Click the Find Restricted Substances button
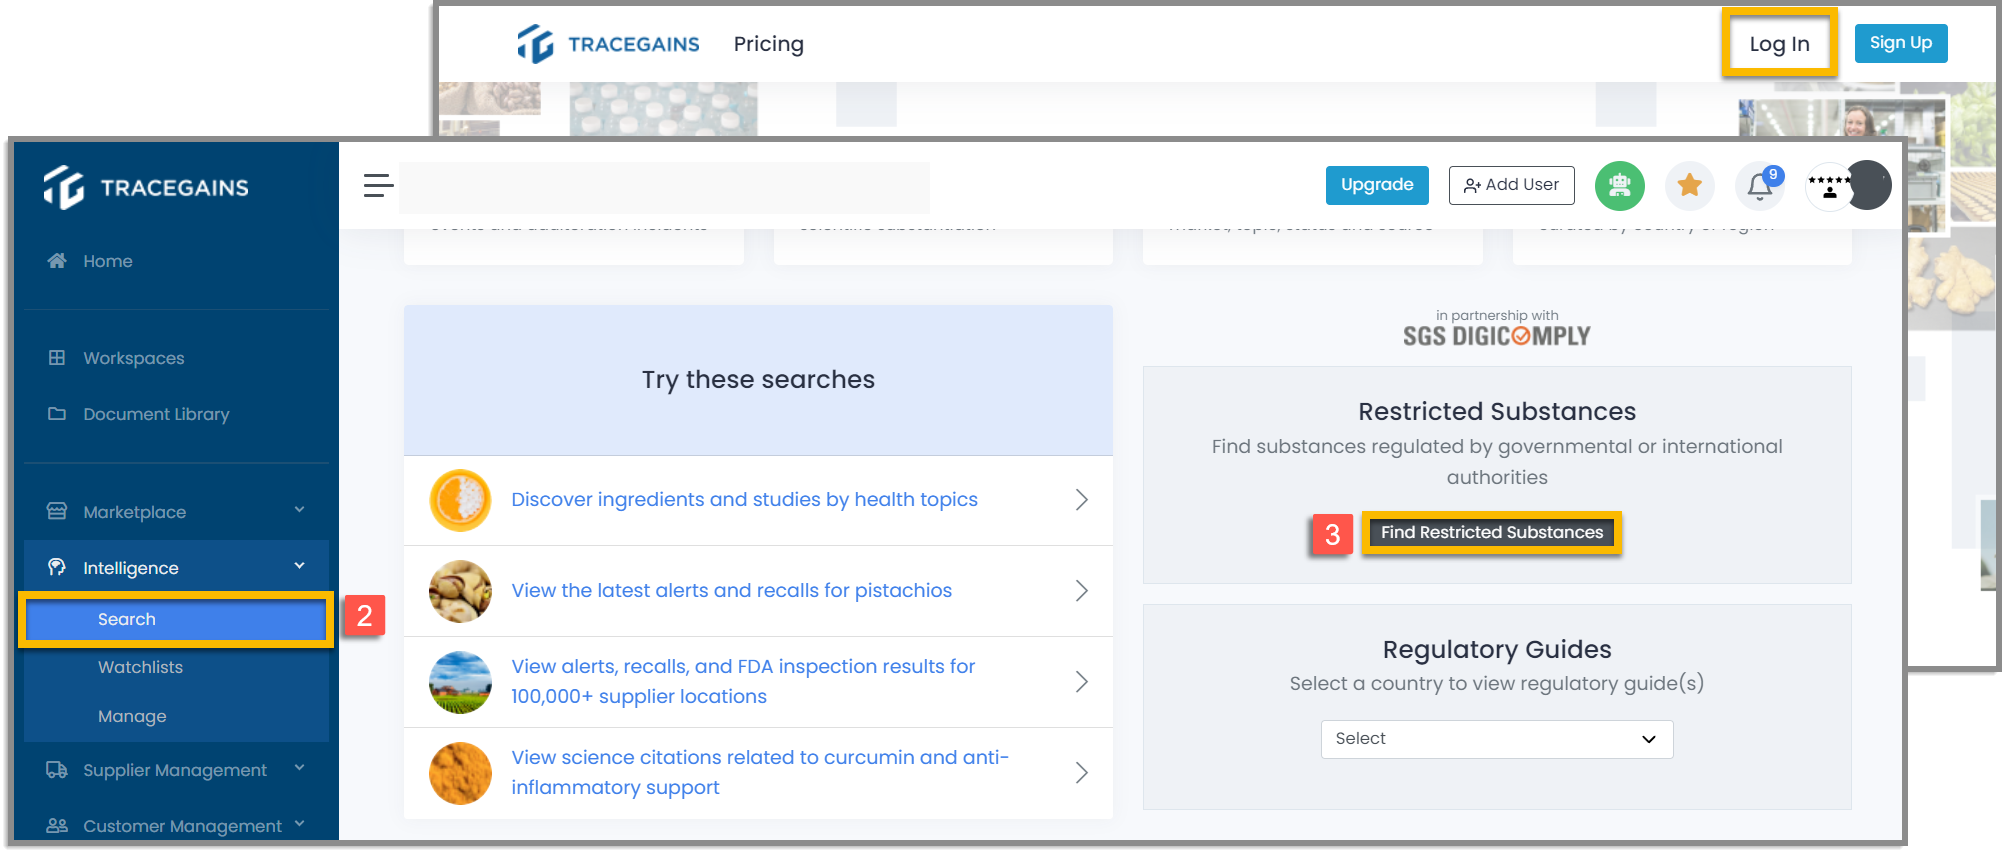Viewport: 2002px width, 854px height. click(x=1491, y=532)
